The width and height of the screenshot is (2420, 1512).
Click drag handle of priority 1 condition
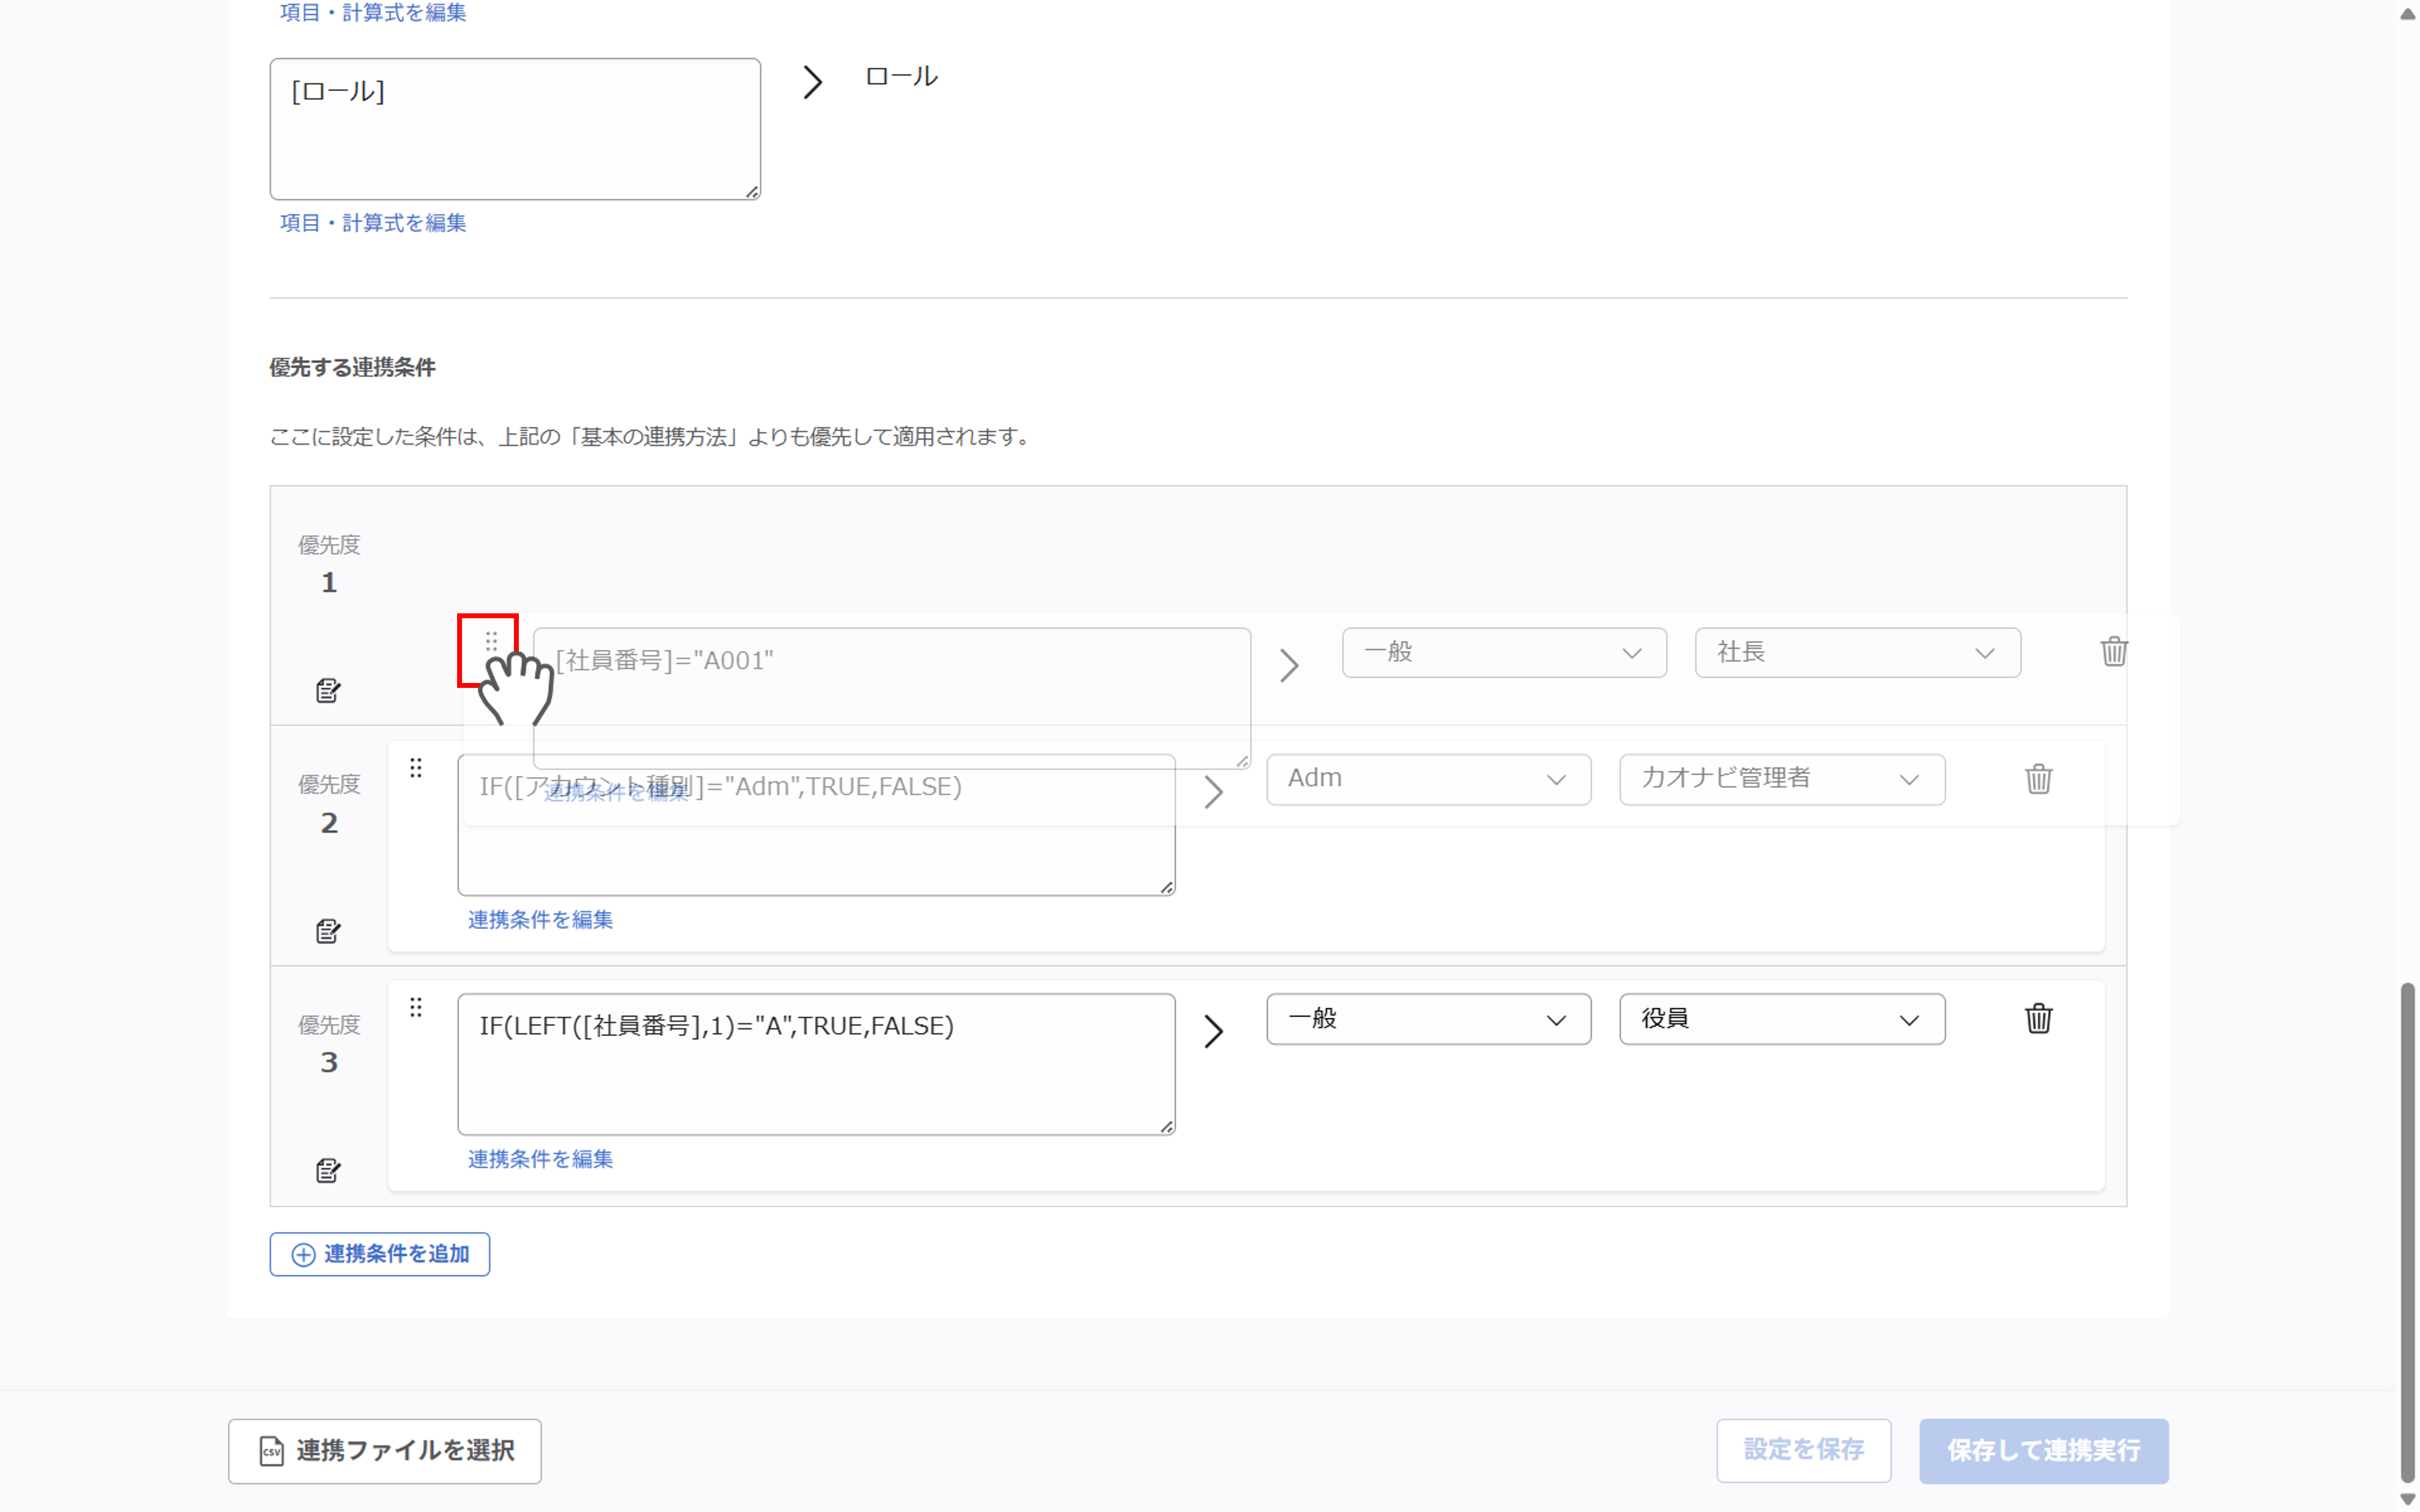491,641
